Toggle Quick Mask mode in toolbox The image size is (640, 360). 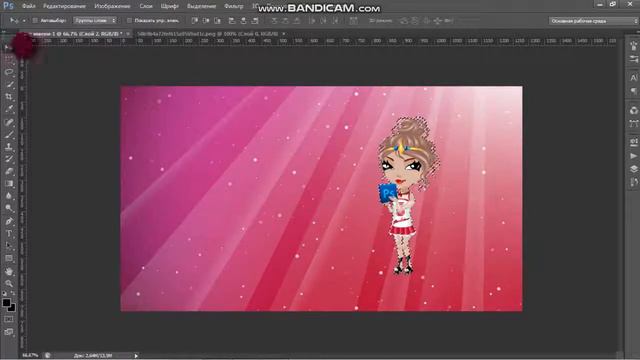[x=9, y=320]
